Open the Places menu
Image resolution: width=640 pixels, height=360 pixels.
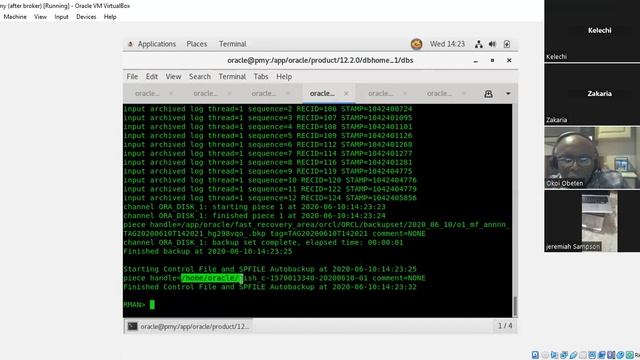197,44
